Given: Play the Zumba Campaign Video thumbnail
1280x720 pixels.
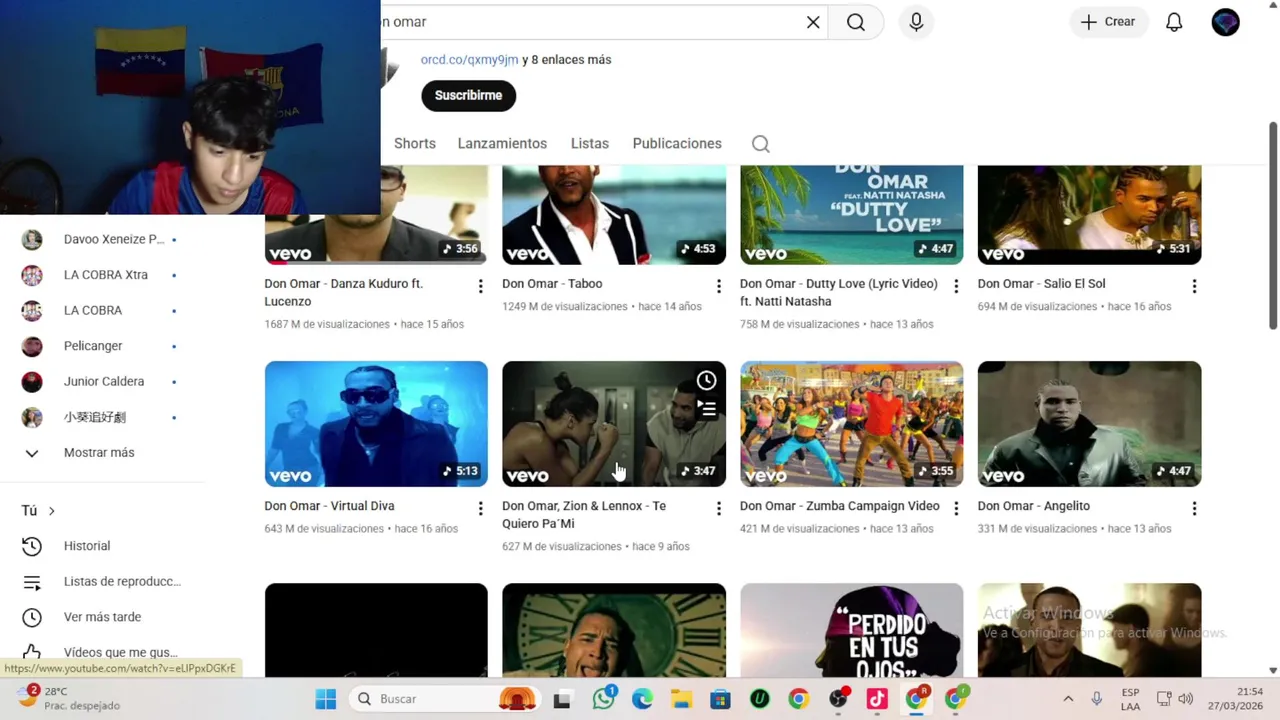Looking at the screenshot, I should (851, 424).
